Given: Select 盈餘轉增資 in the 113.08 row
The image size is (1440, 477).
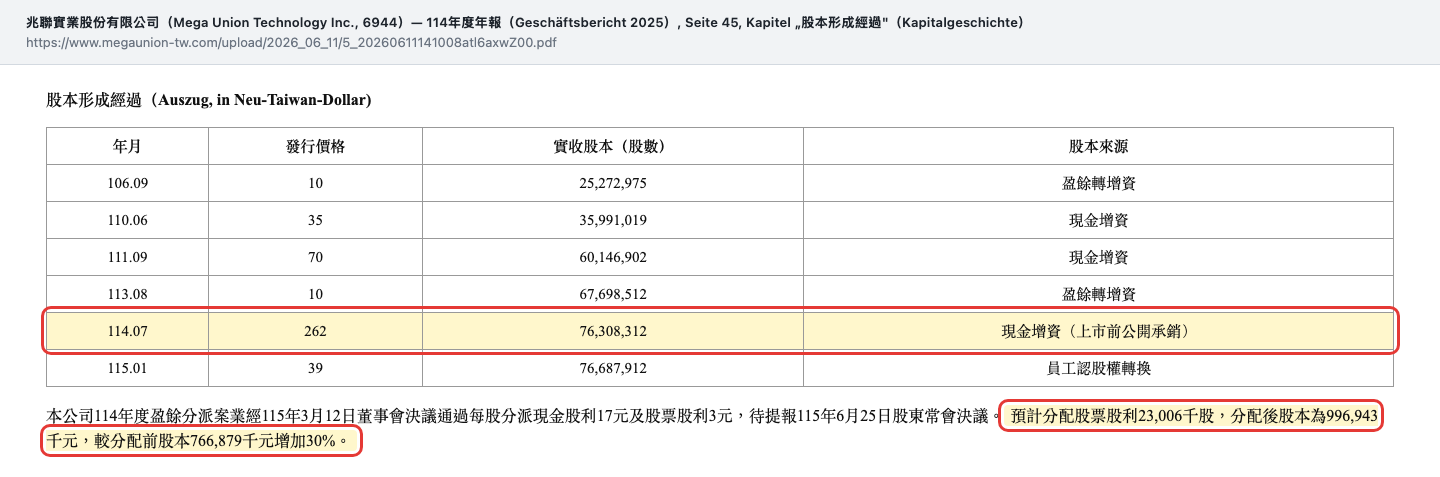Looking at the screenshot, I should click(x=1098, y=295).
